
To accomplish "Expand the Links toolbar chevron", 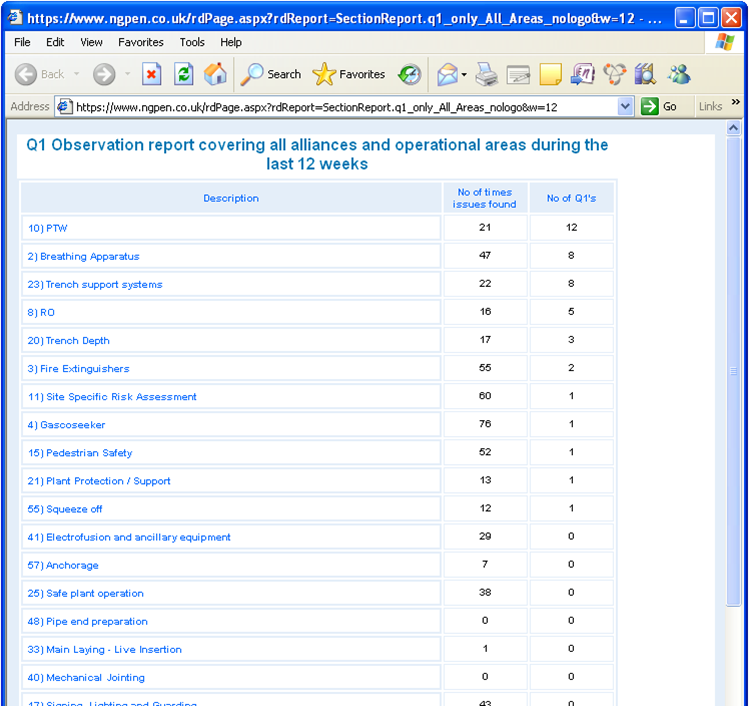I will pyautogui.click(x=735, y=102).
